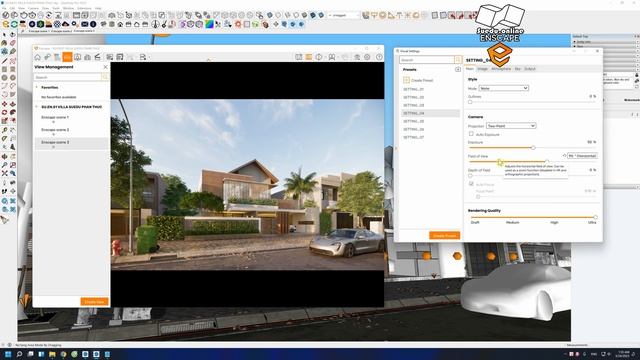Open the Projection Two-Point dropdown
Screen dimensions: 640x360
pos(511,126)
